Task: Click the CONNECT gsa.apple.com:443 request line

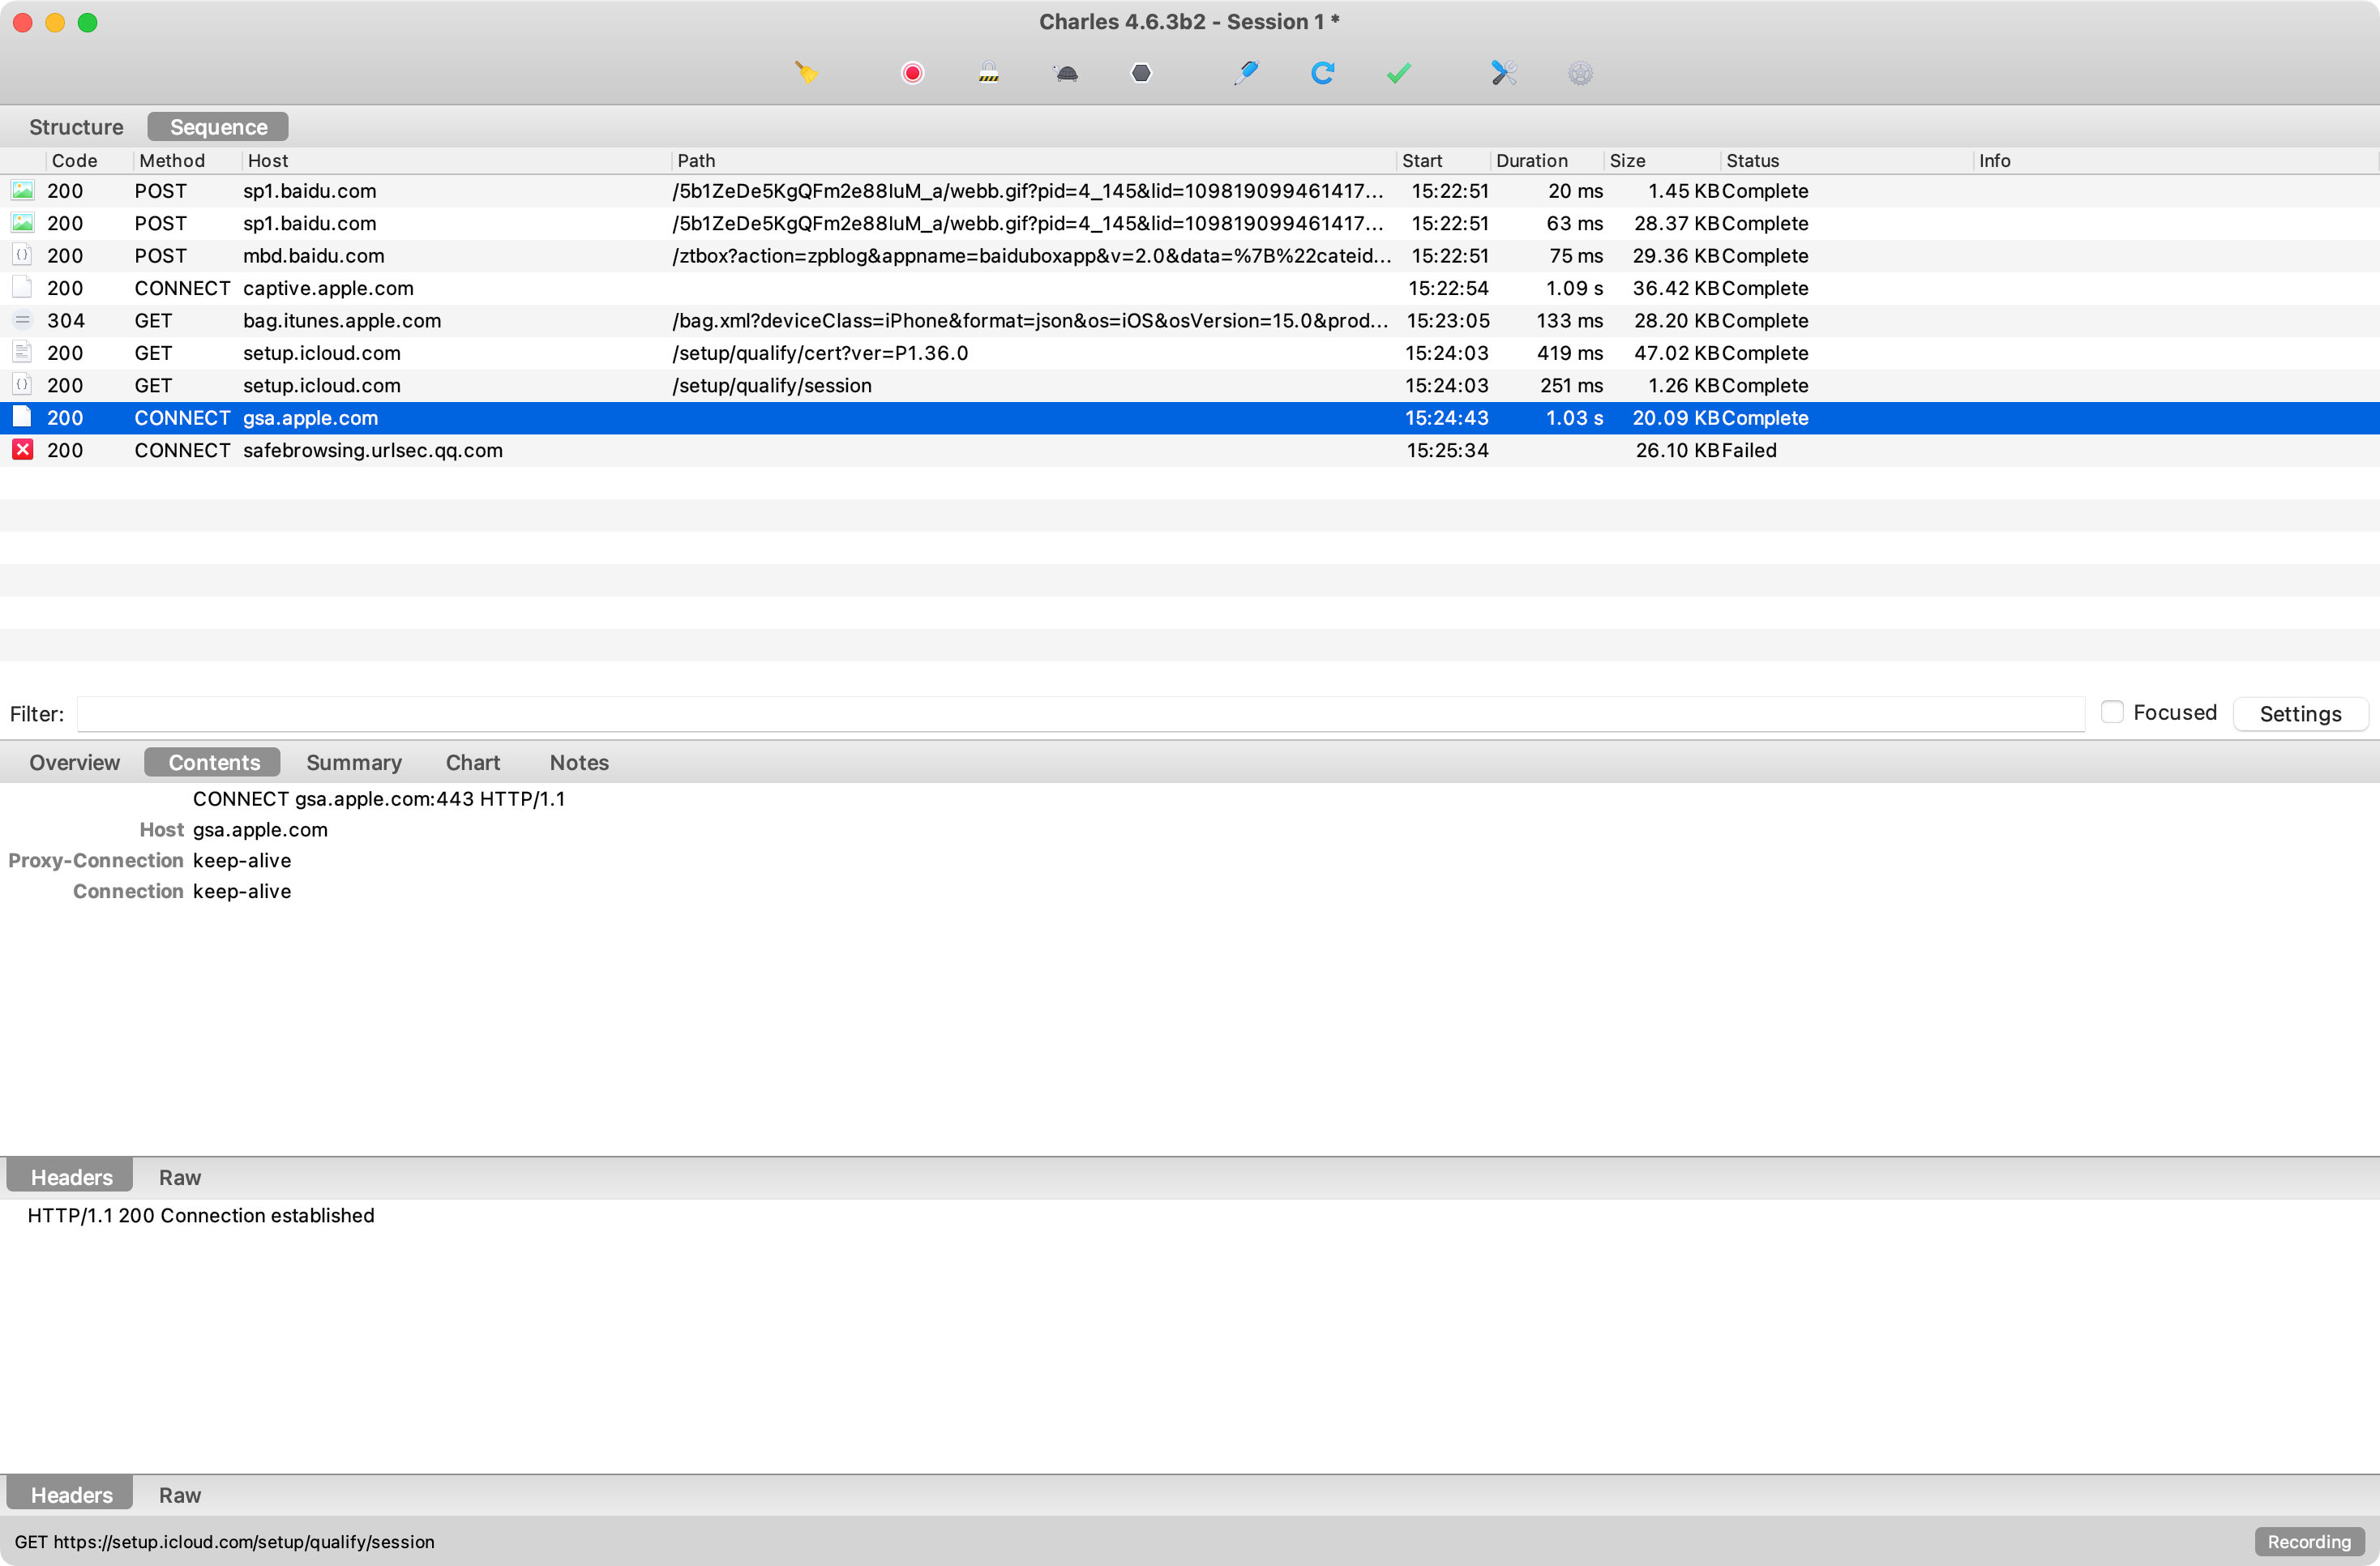Action: coord(379,798)
